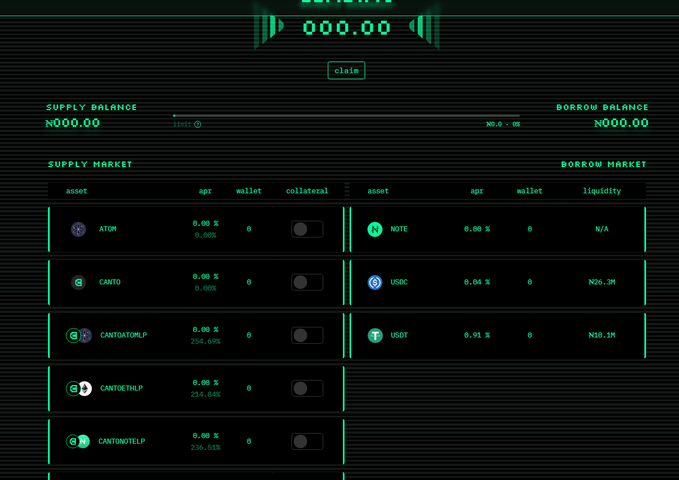Click the SUPPLY MARKET heading
This screenshot has width=679, height=480.
(x=90, y=165)
